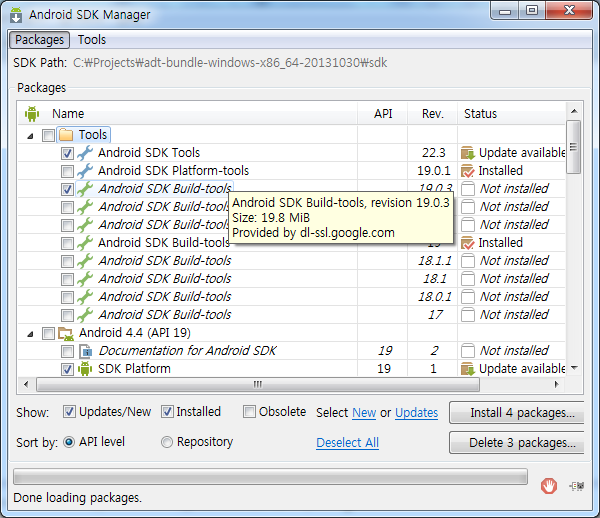Check the Tools group checkbox

pyautogui.click(x=48, y=135)
